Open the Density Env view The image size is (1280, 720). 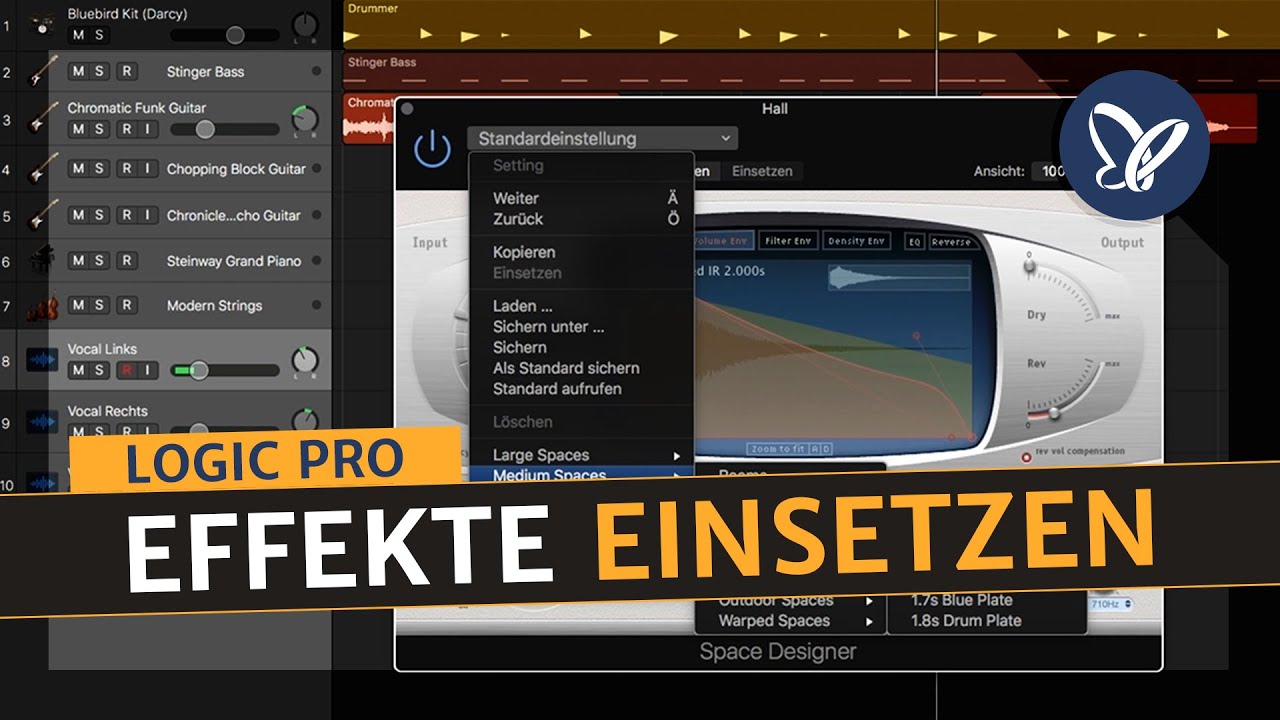click(x=857, y=241)
